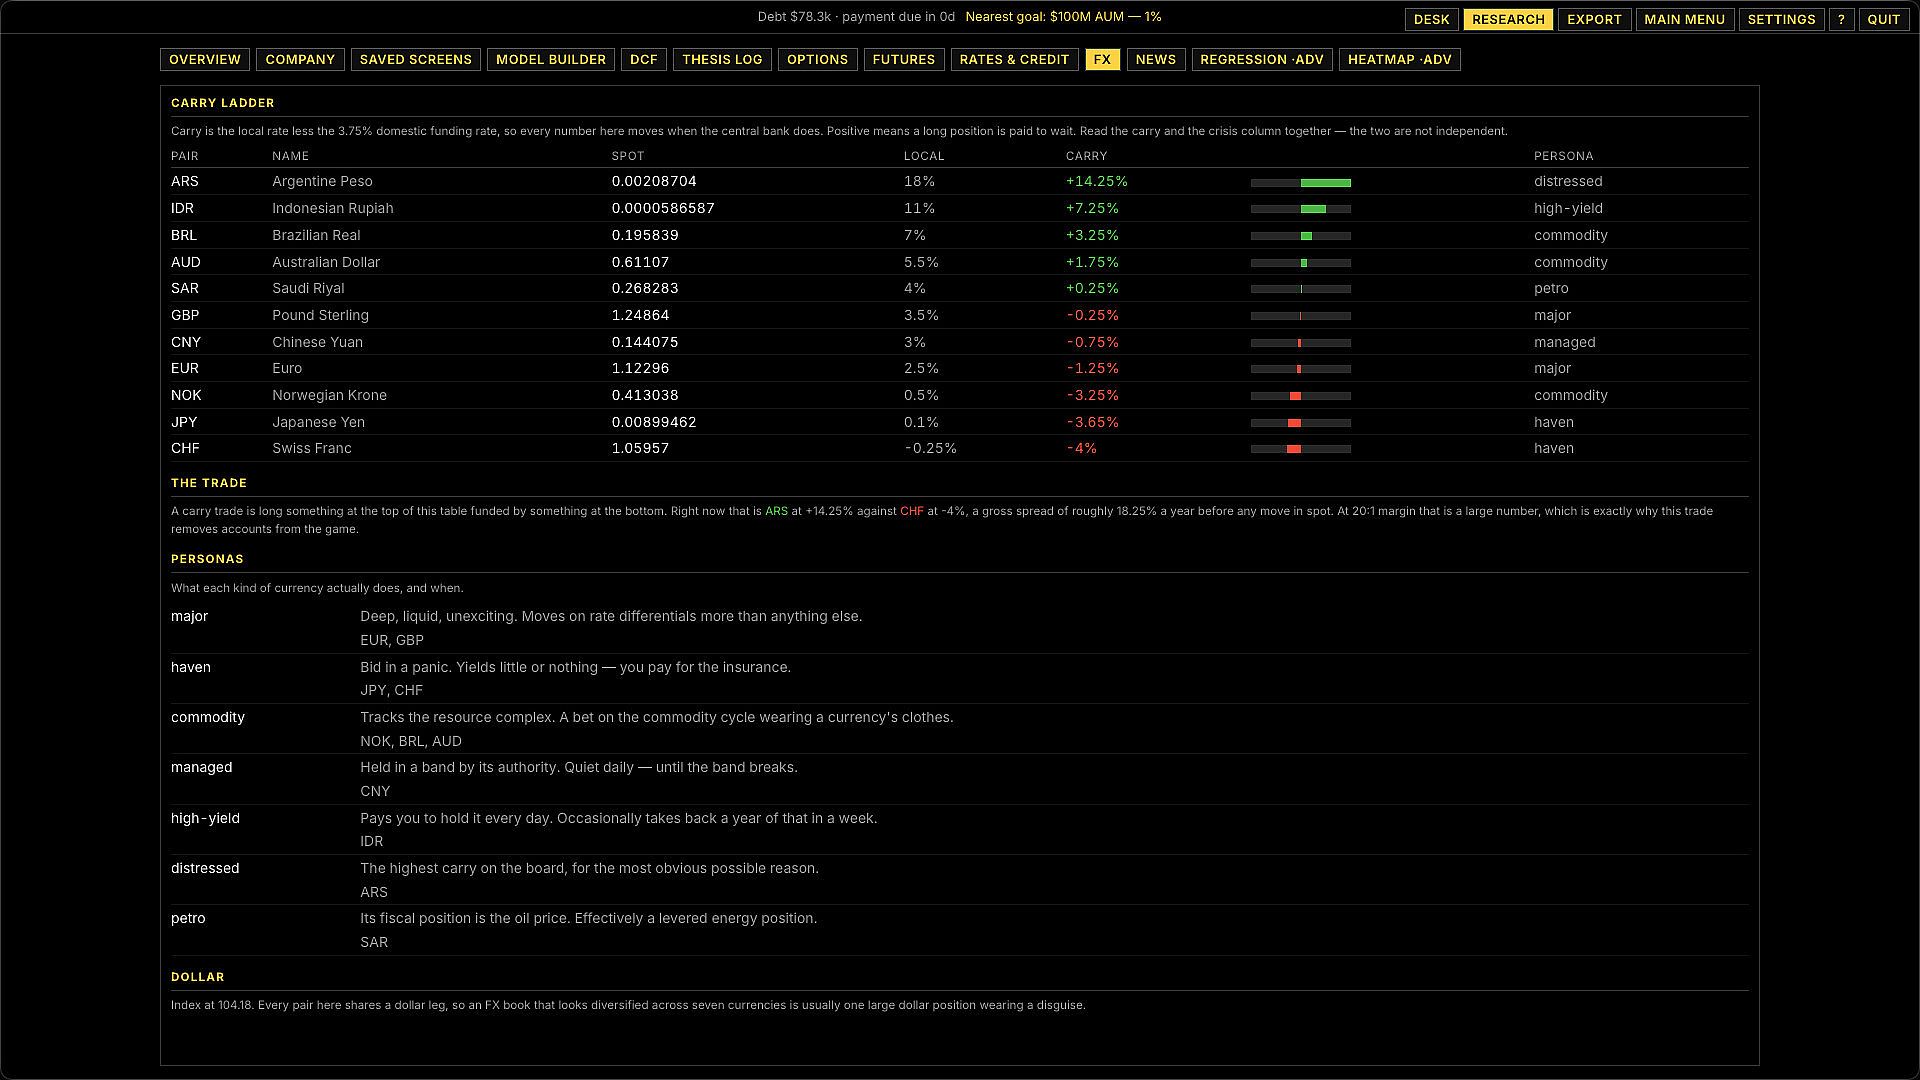Viewport: 1920px width, 1080px height.
Task: Click spot value 0.00208704
Action: pyautogui.click(x=654, y=181)
